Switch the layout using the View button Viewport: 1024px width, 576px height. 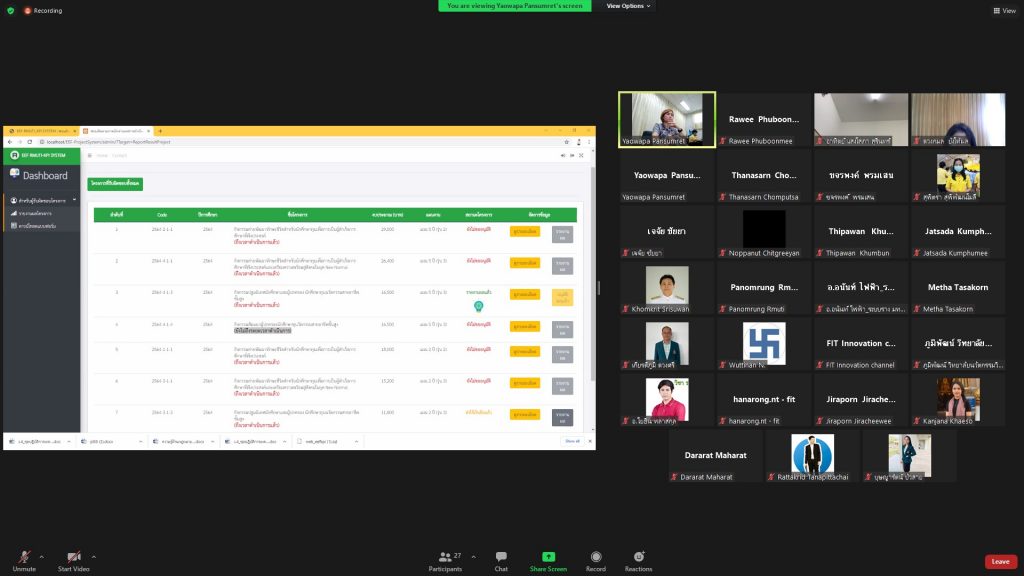(1003, 10)
